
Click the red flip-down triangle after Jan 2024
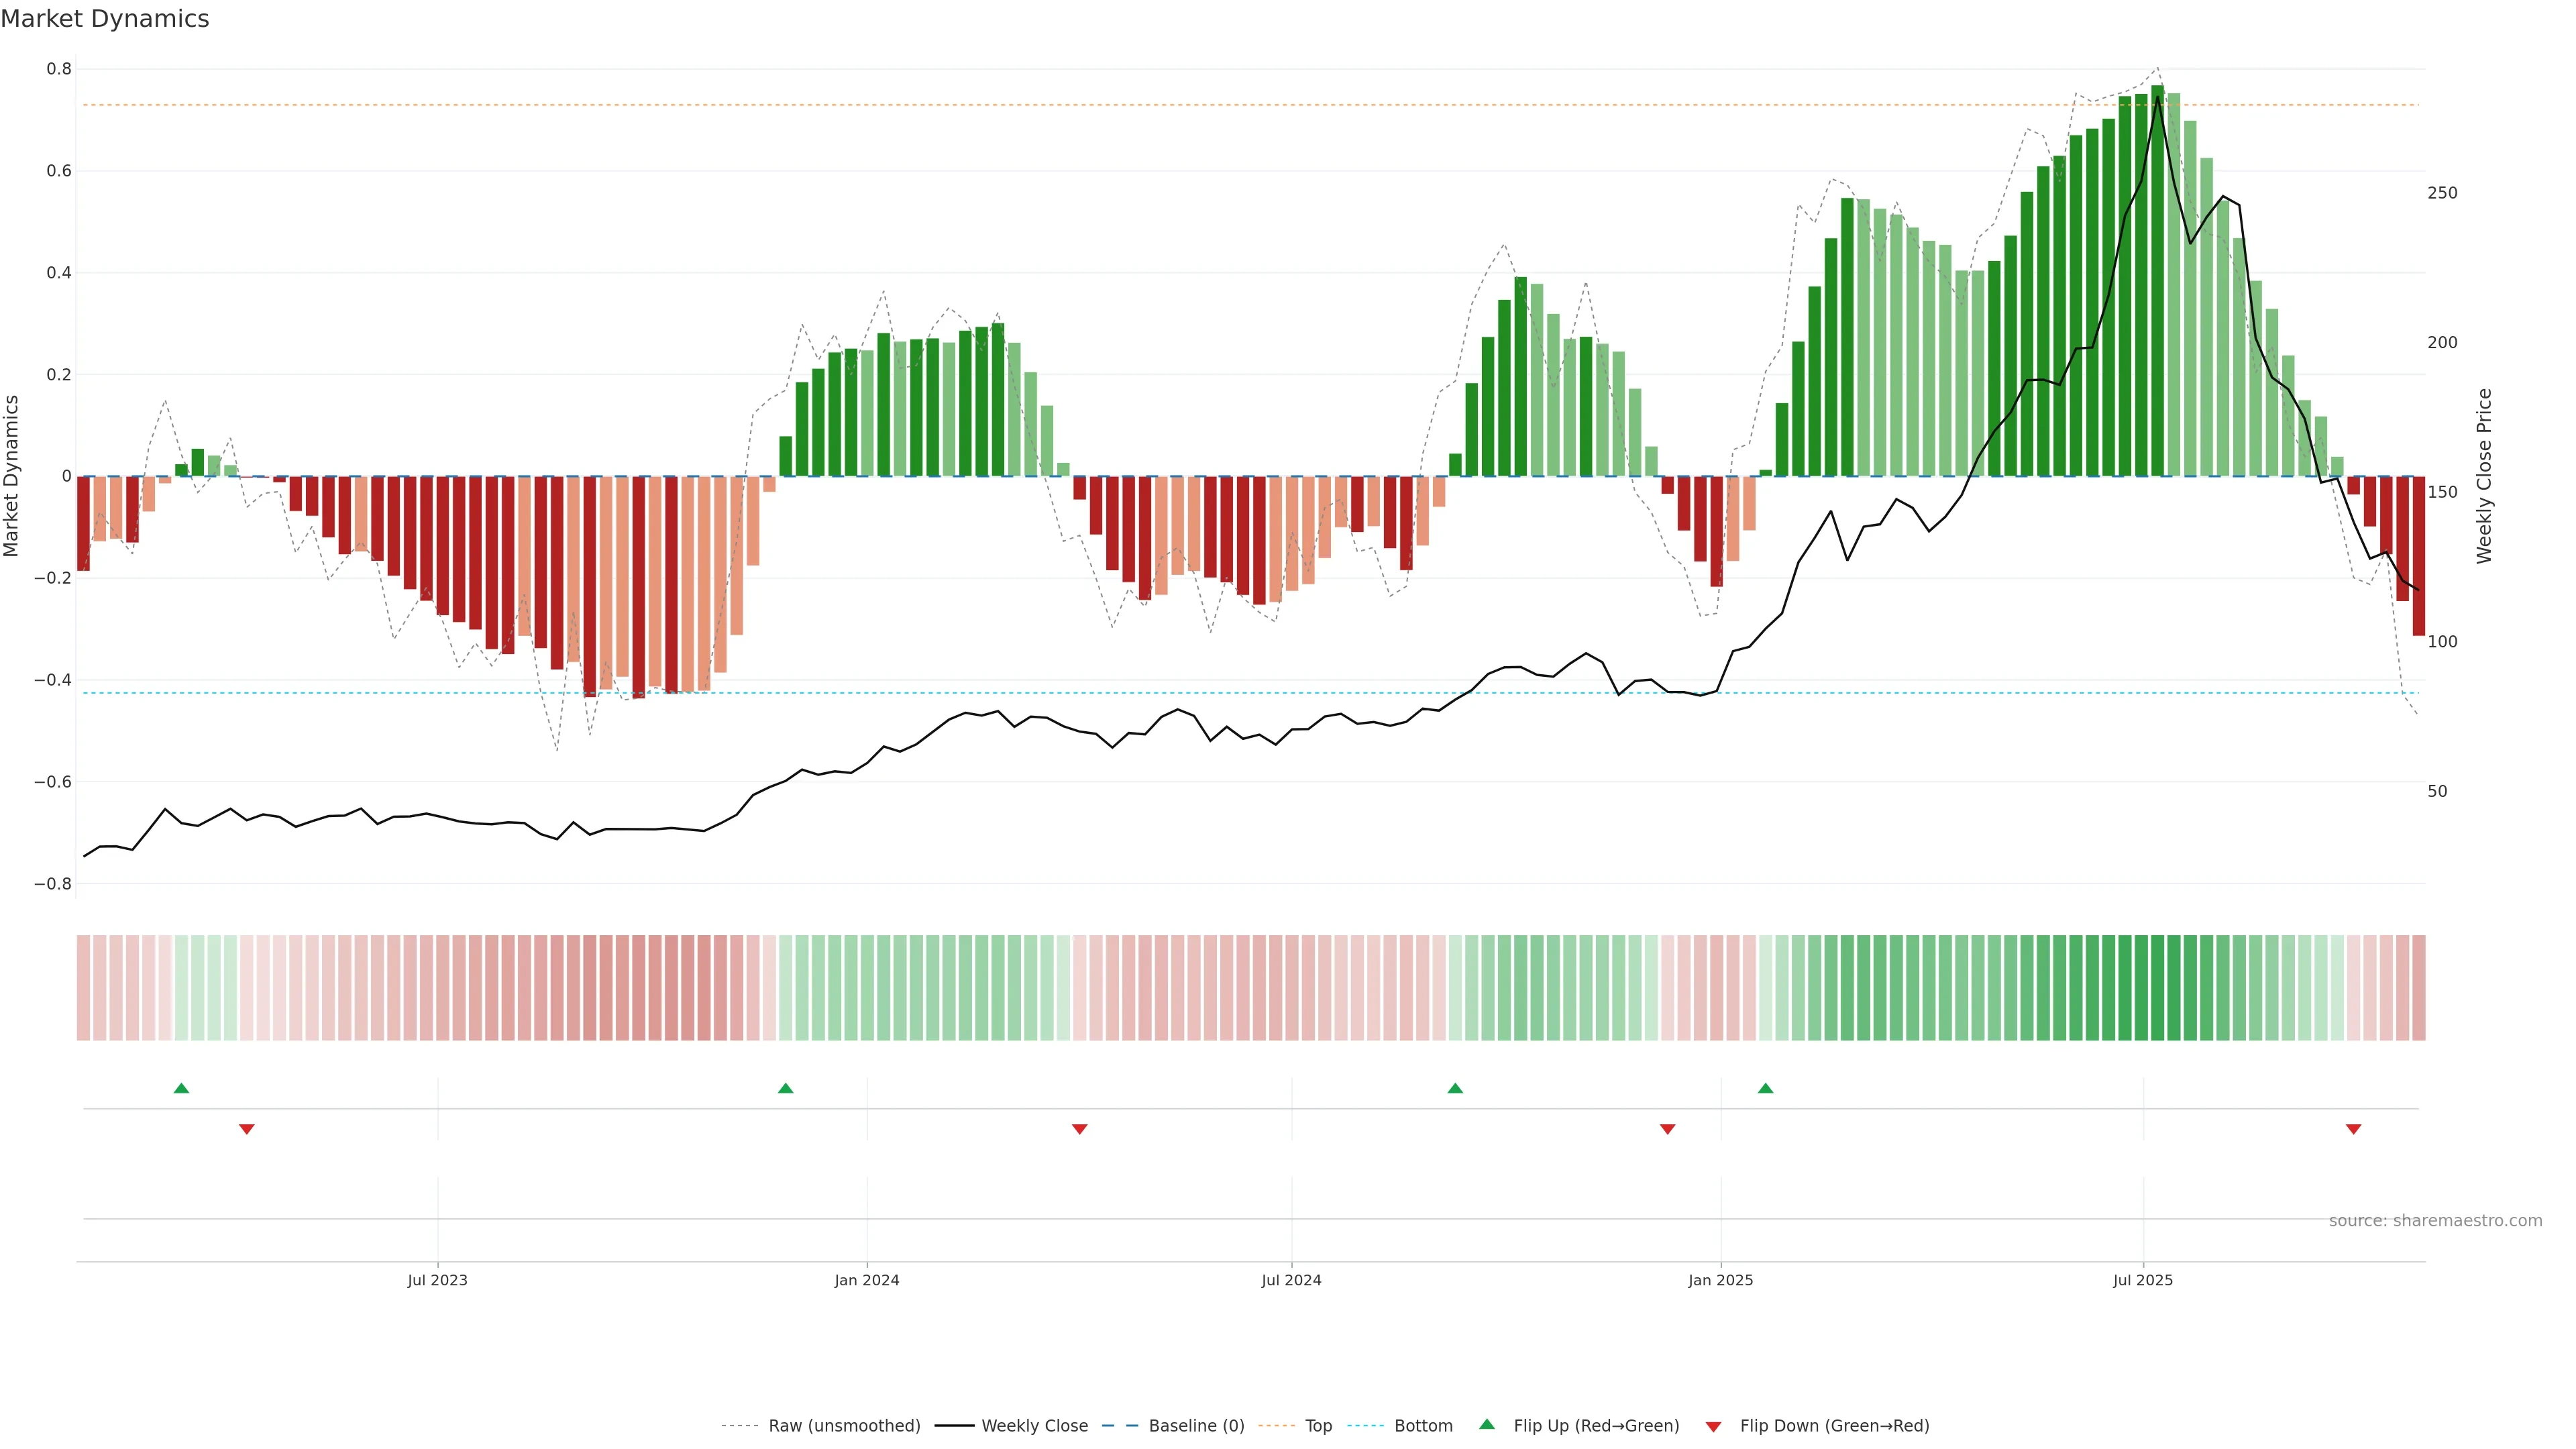click(x=1079, y=1129)
